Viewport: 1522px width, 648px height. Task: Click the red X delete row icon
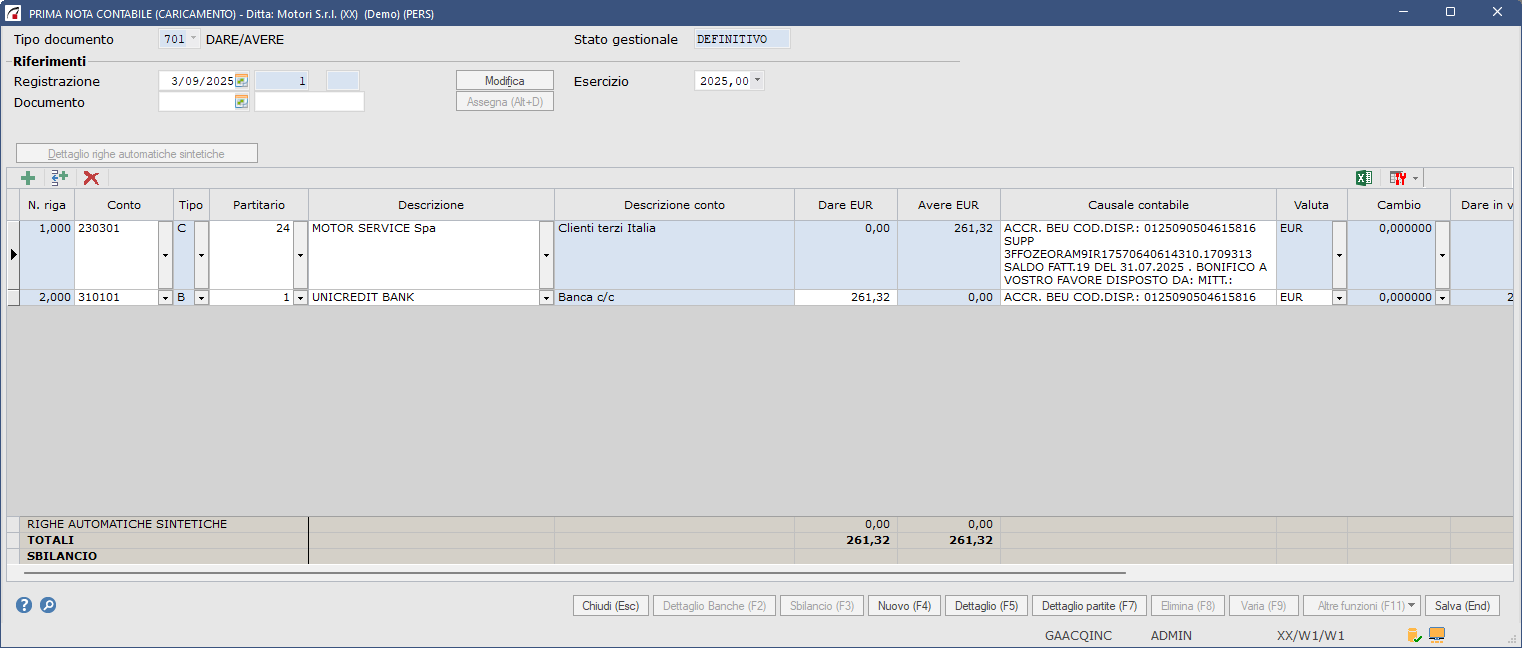(91, 178)
